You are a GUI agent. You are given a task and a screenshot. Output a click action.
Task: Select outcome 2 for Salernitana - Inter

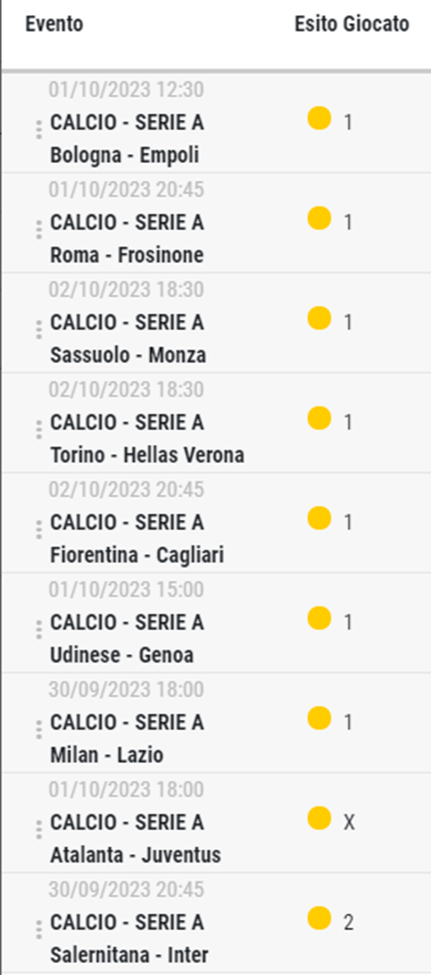click(x=348, y=922)
